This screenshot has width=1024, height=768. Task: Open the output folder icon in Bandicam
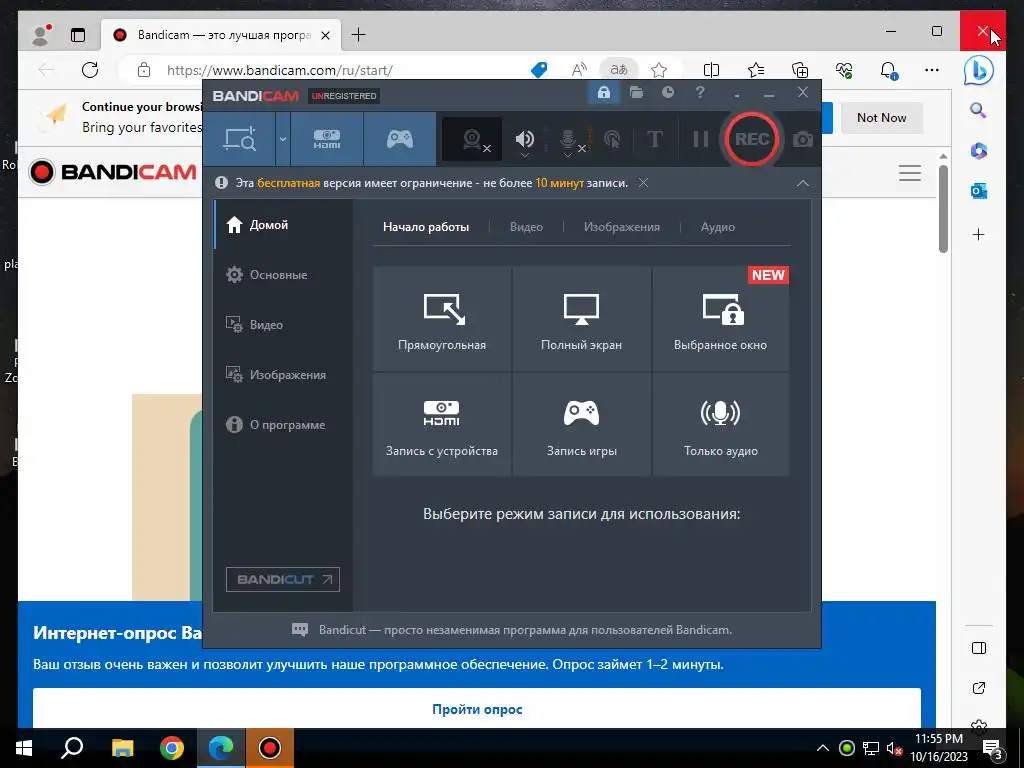click(x=636, y=93)
